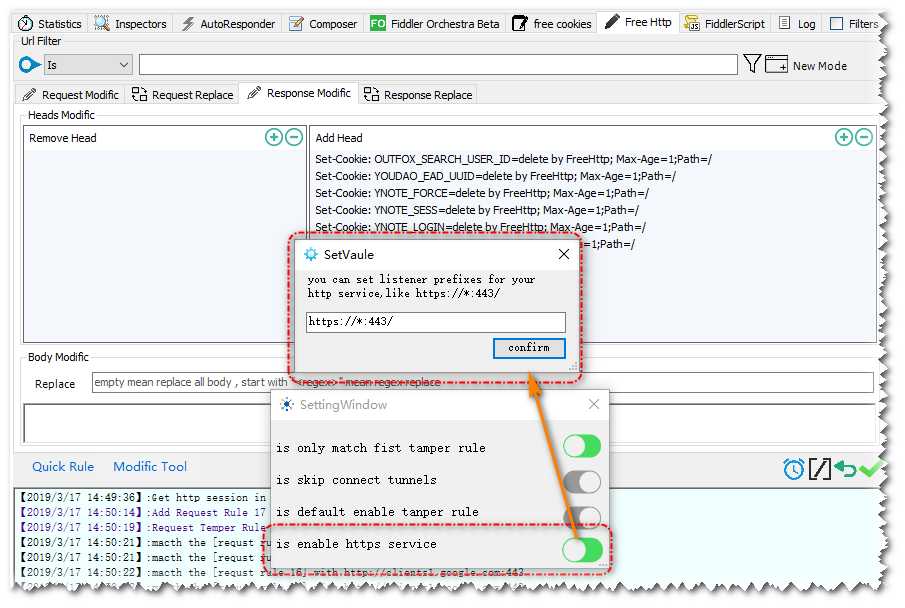Click the blue Url Filter arrow icon
Image resolution: width=905 pixels, height=608 pixels.
[x=29, y=65]
